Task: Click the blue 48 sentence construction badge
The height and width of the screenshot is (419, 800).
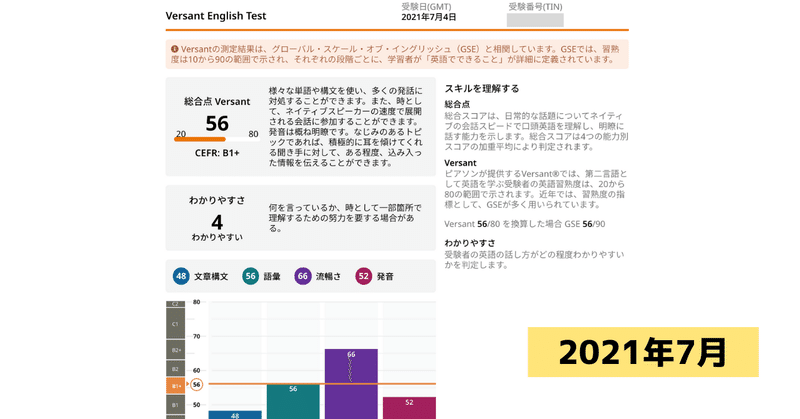Action: (181, 276)
